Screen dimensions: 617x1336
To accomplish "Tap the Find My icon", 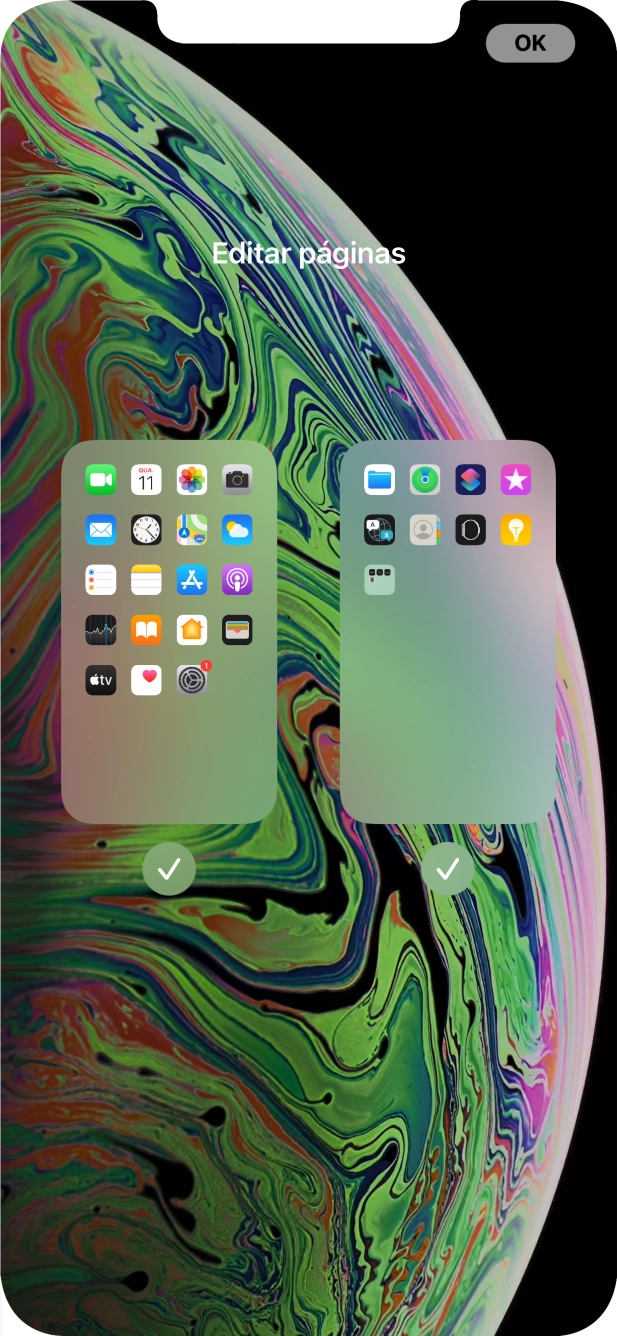I will 425,480.
